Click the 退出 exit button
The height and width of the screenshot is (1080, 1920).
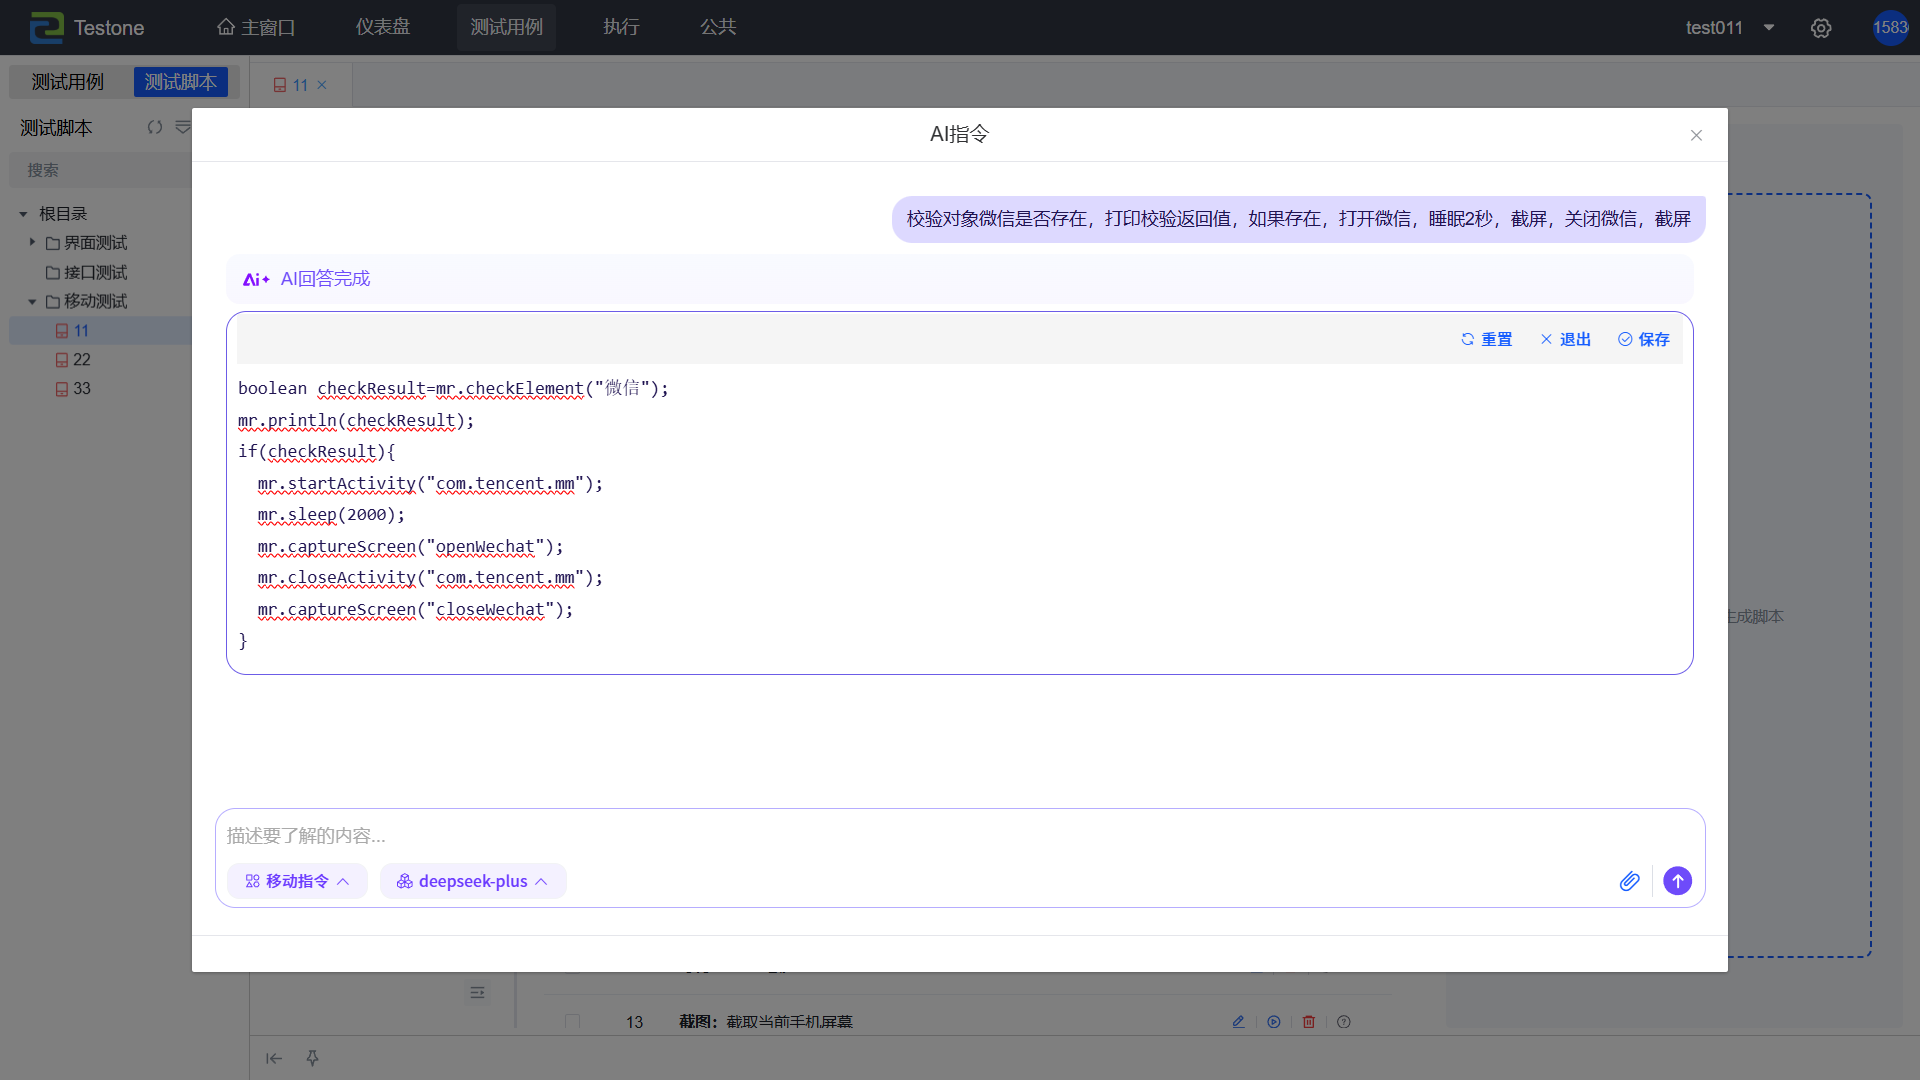[1565, 339]
